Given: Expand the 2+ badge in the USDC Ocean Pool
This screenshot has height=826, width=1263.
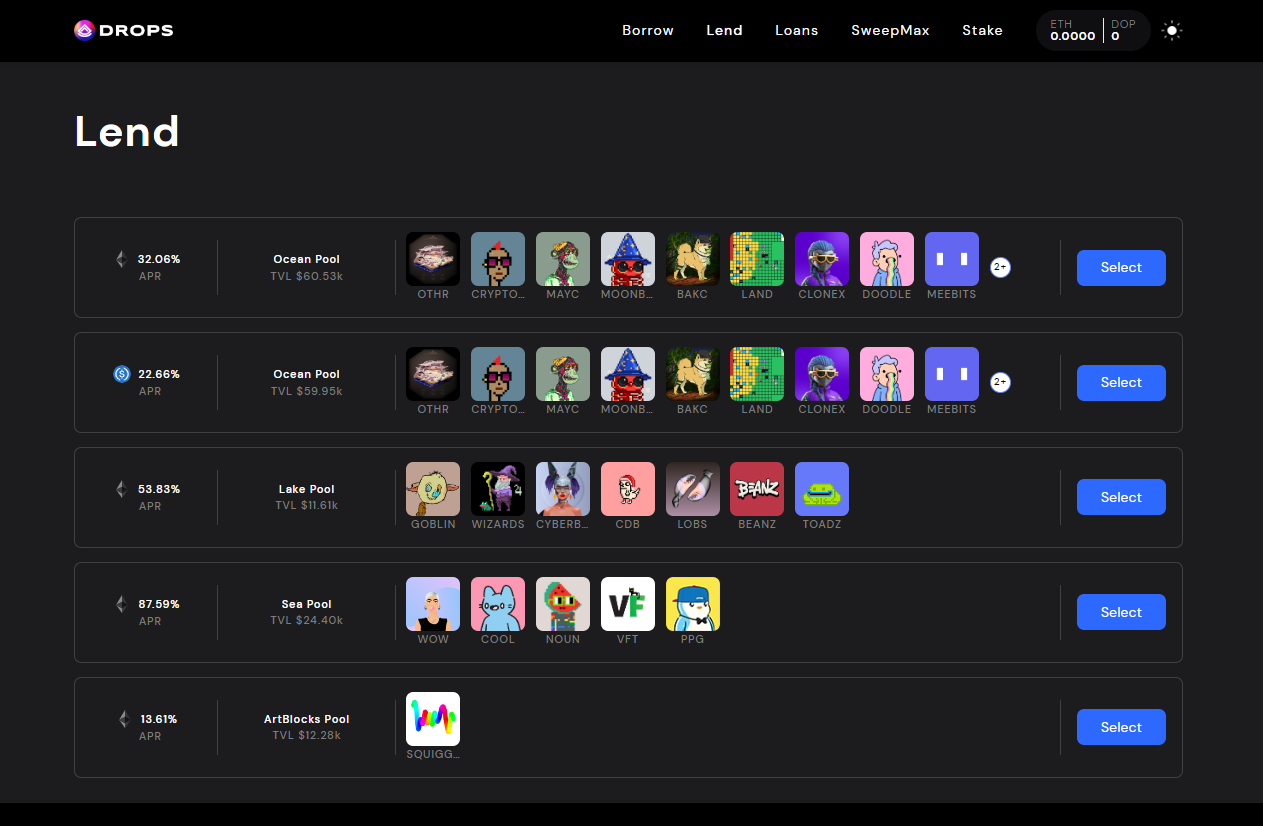Looking at the screenshot, I should pyautogui.click(x=999, y=382).
